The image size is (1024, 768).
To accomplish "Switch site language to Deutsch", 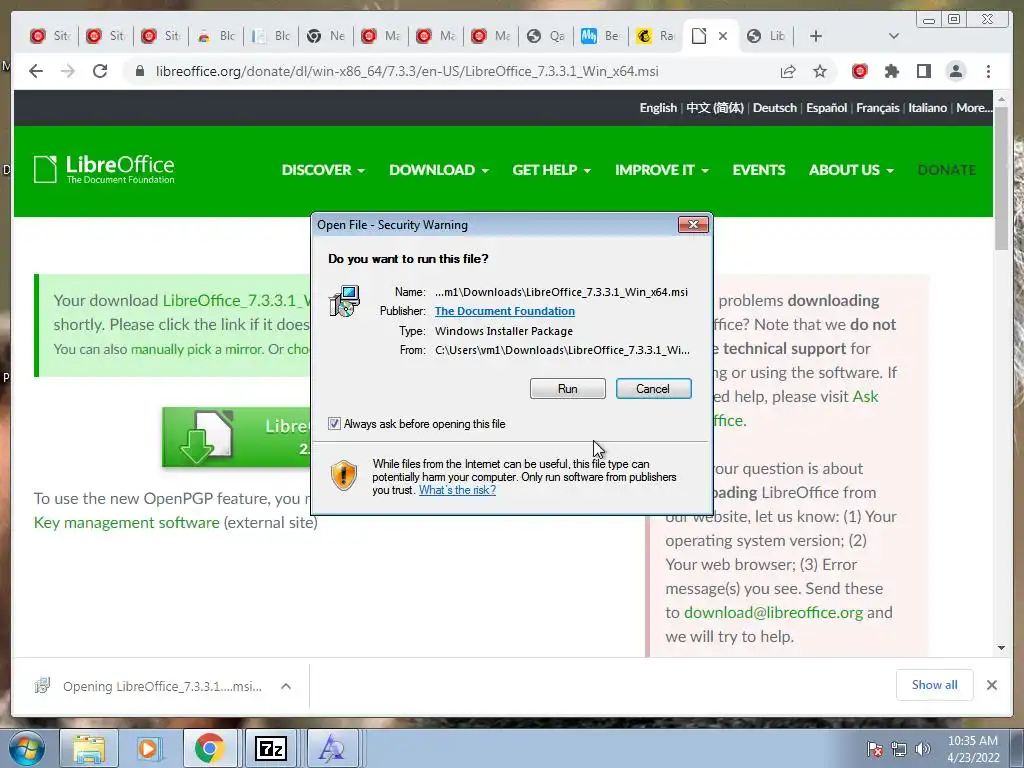I will [775, 108].
